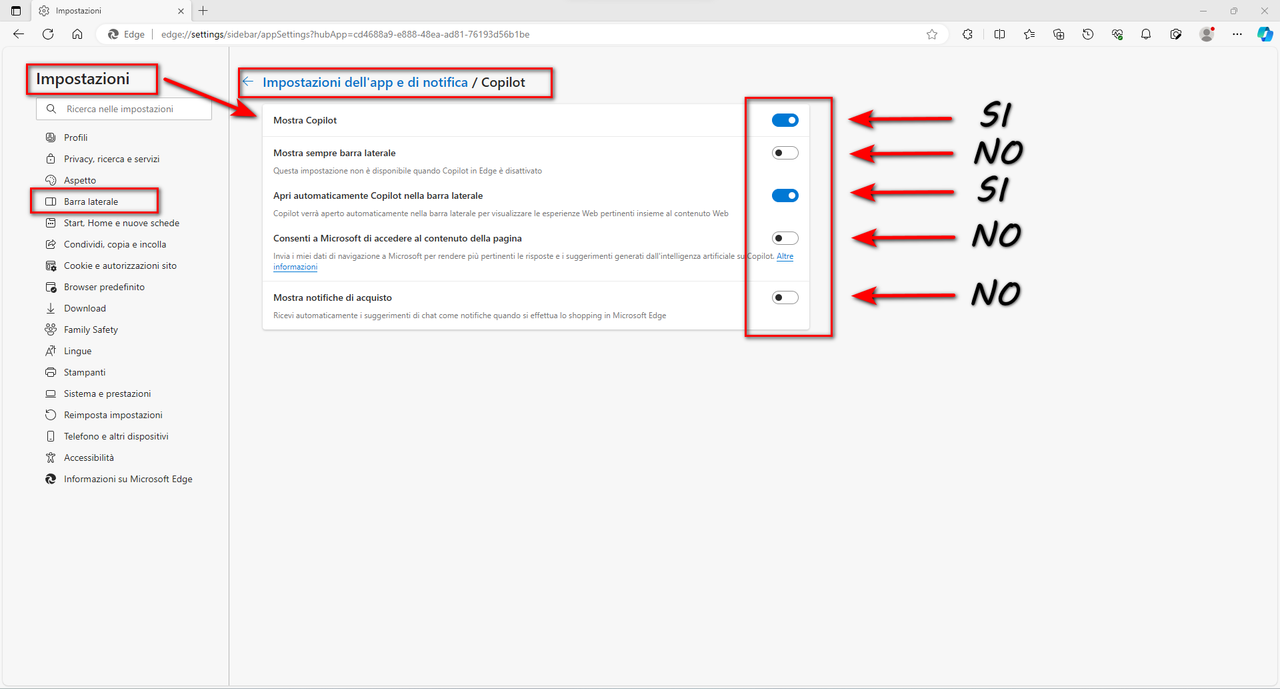Open the user profile avatar
1280x689 pixels.
[1207, 34]
